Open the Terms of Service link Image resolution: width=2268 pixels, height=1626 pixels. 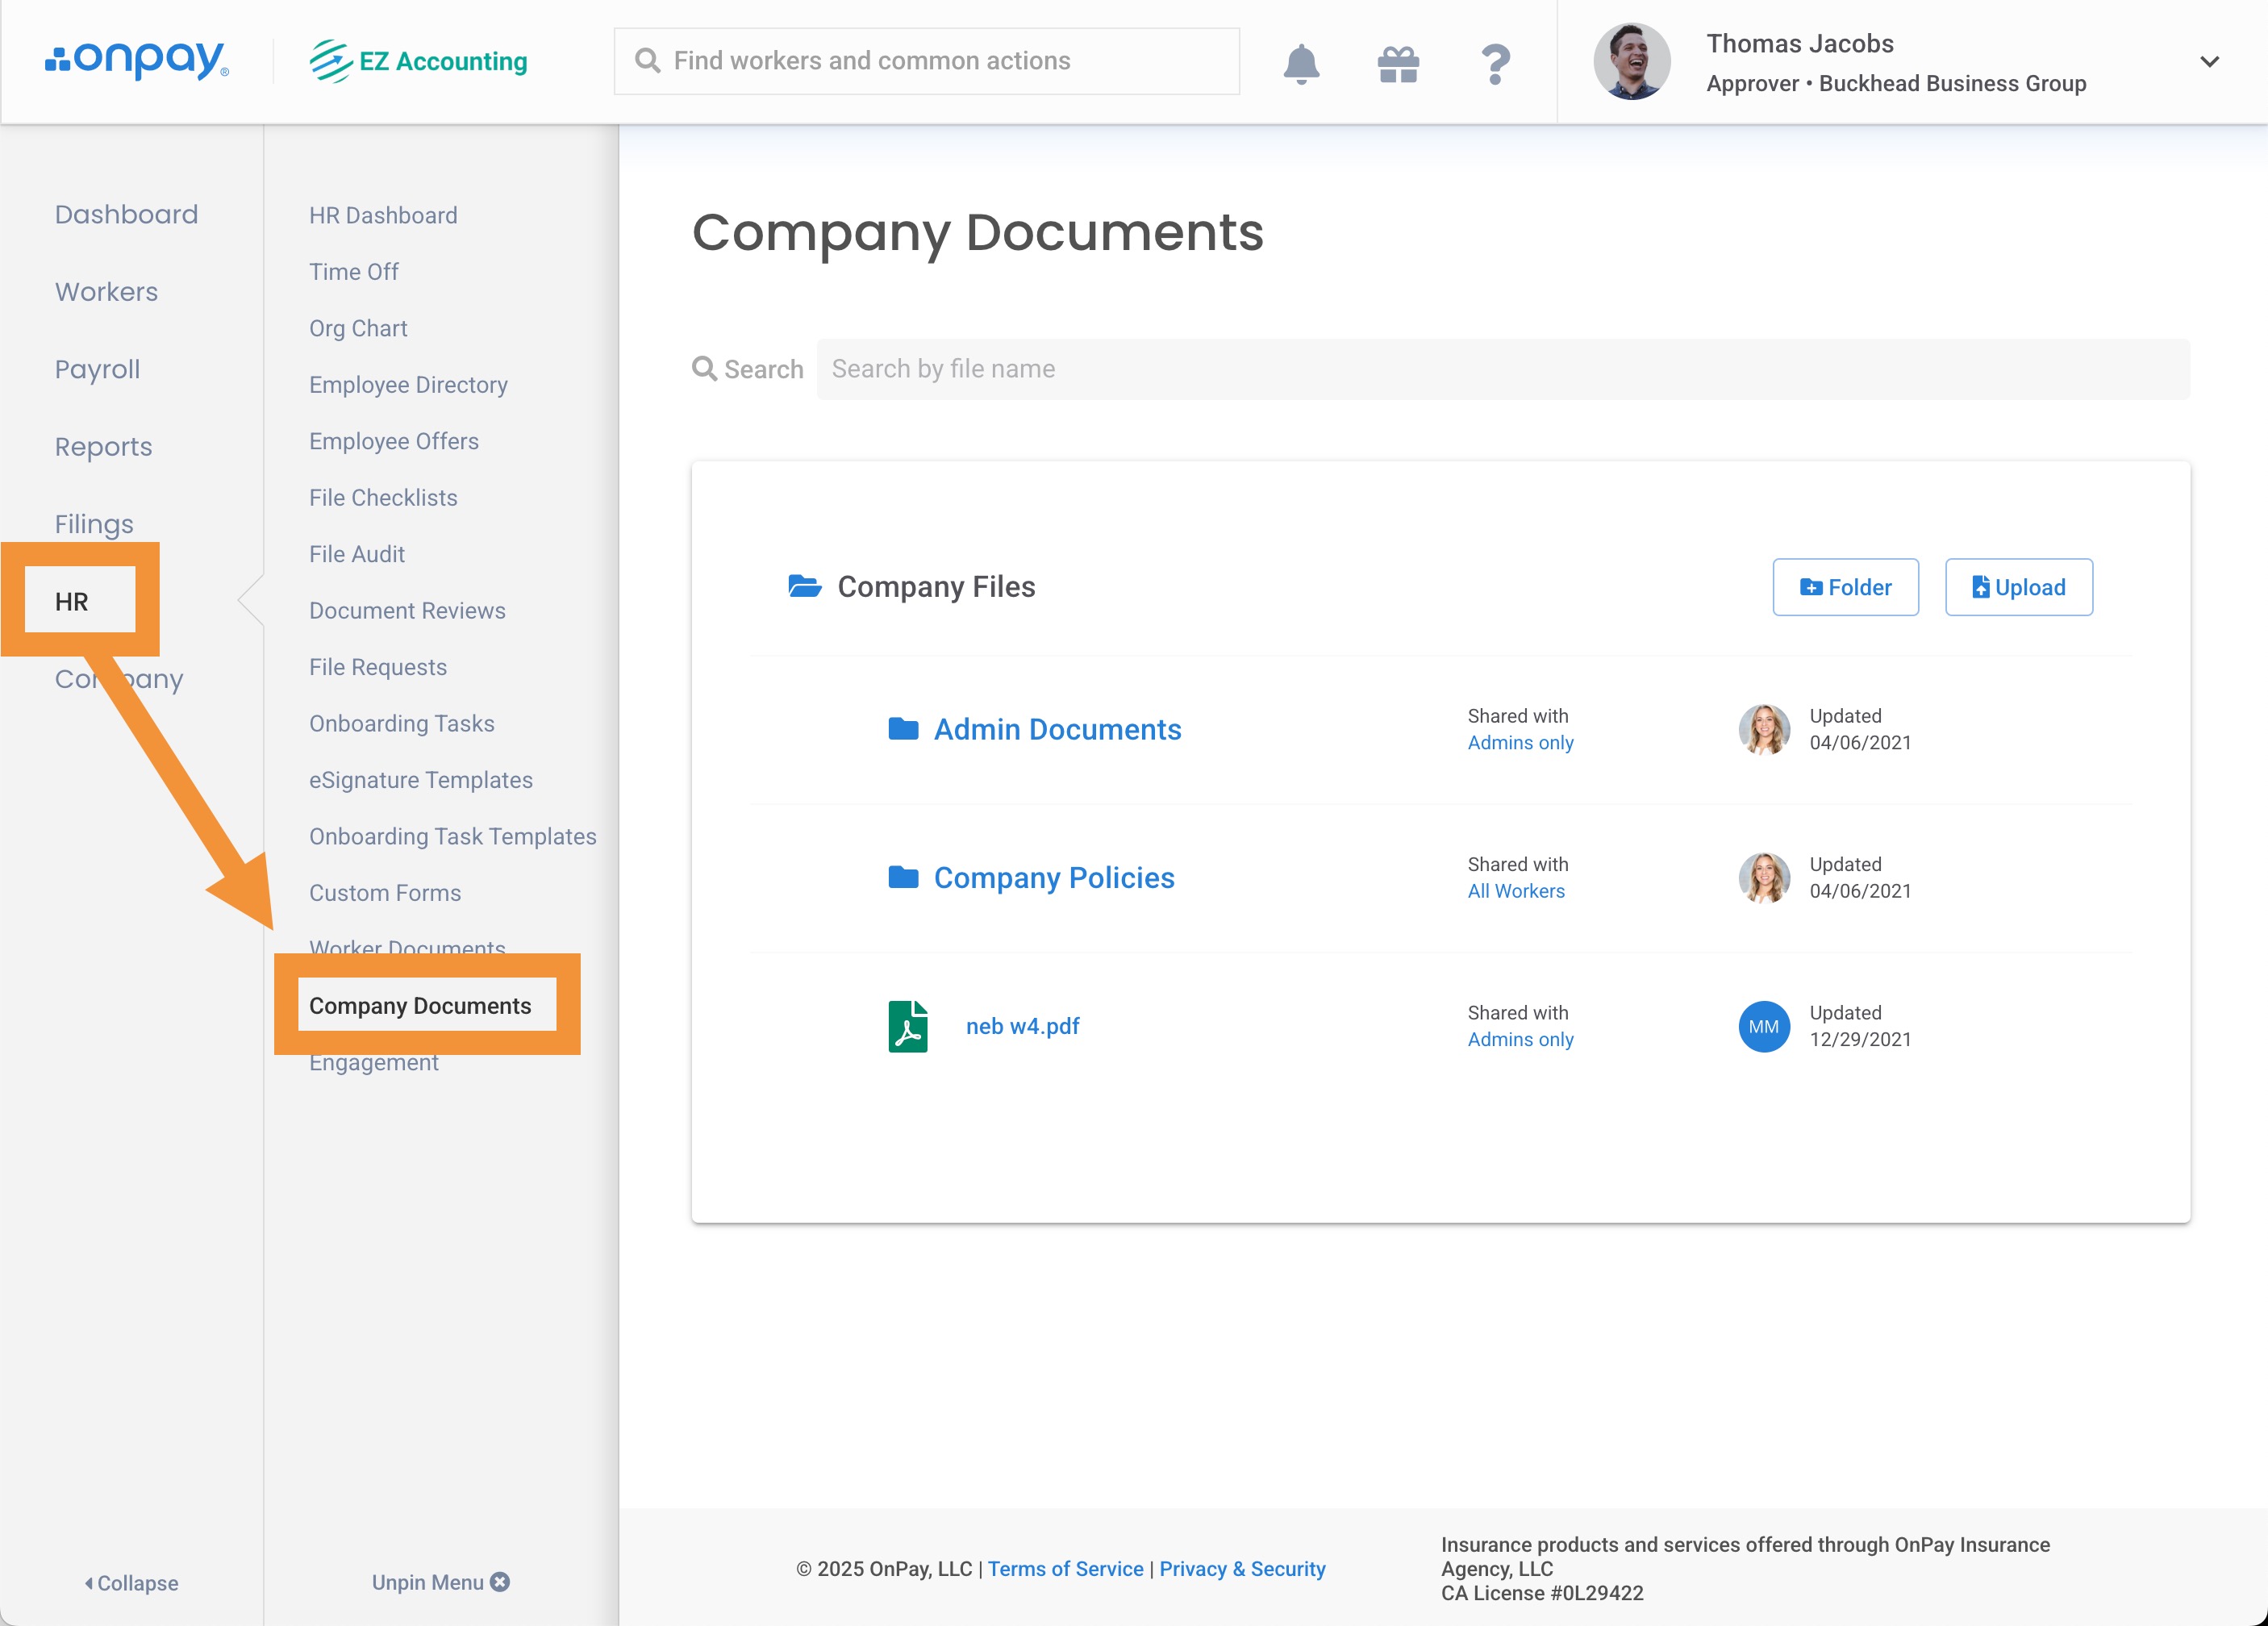click(x=1065, y=1569)
